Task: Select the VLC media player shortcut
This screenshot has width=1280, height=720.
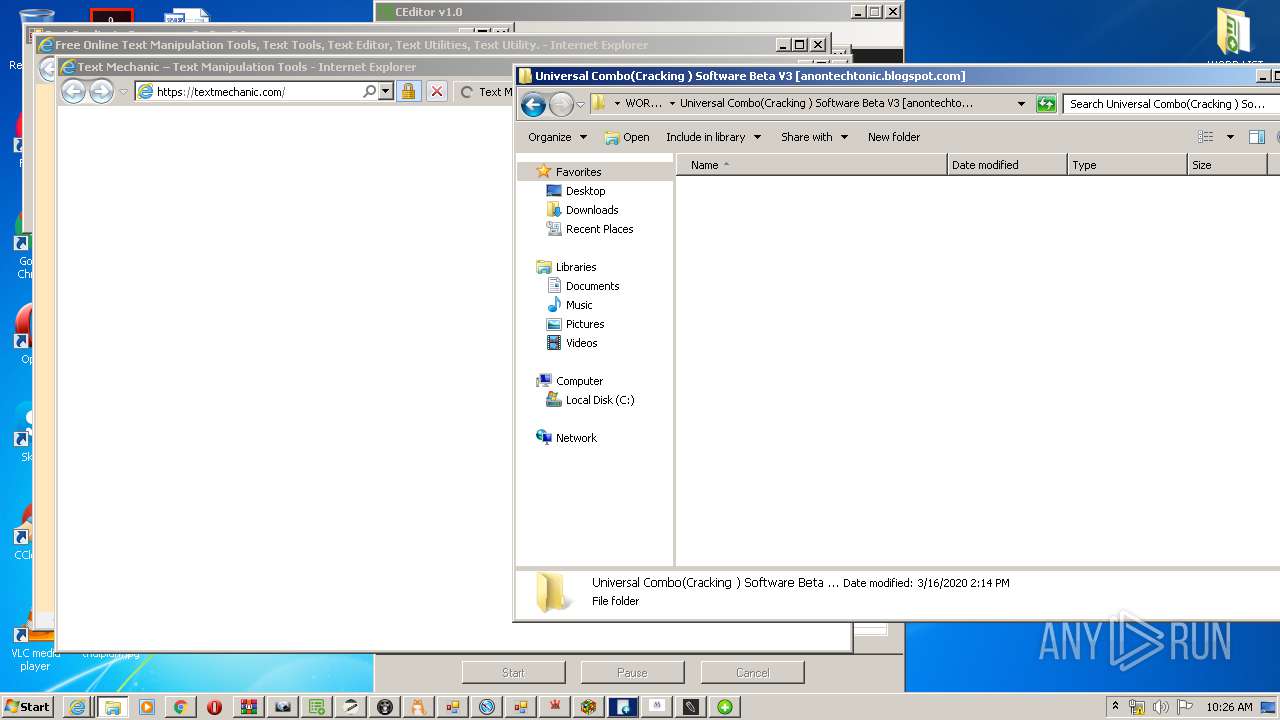Action: (x=35, y=646)
